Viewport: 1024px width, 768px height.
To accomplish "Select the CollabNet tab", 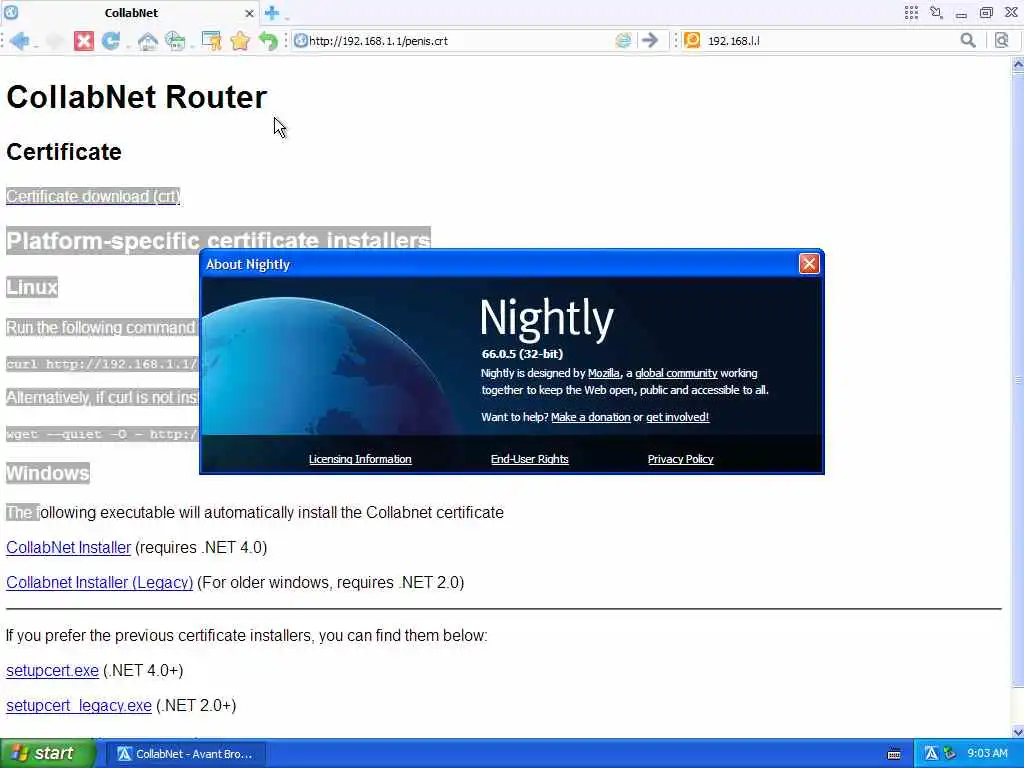I will 131,12.
